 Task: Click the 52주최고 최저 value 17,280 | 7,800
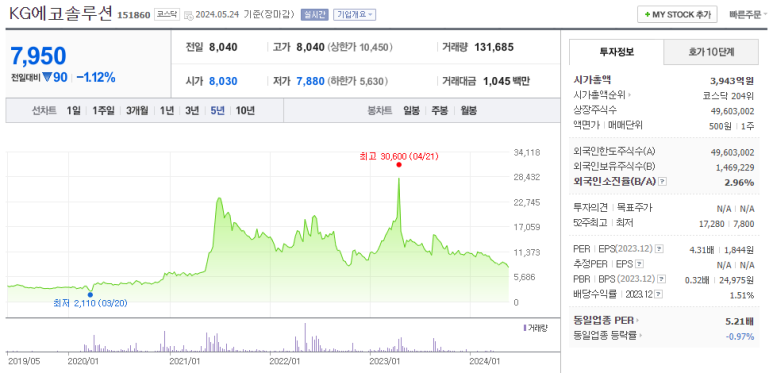coord(726,224)
